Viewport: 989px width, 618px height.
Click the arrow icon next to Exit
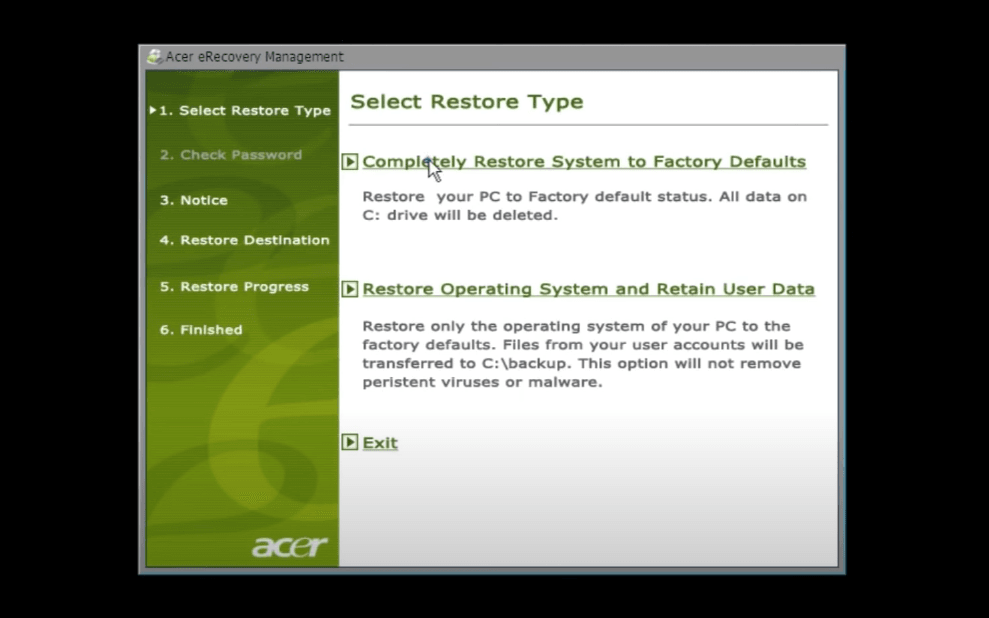(350, 442)
